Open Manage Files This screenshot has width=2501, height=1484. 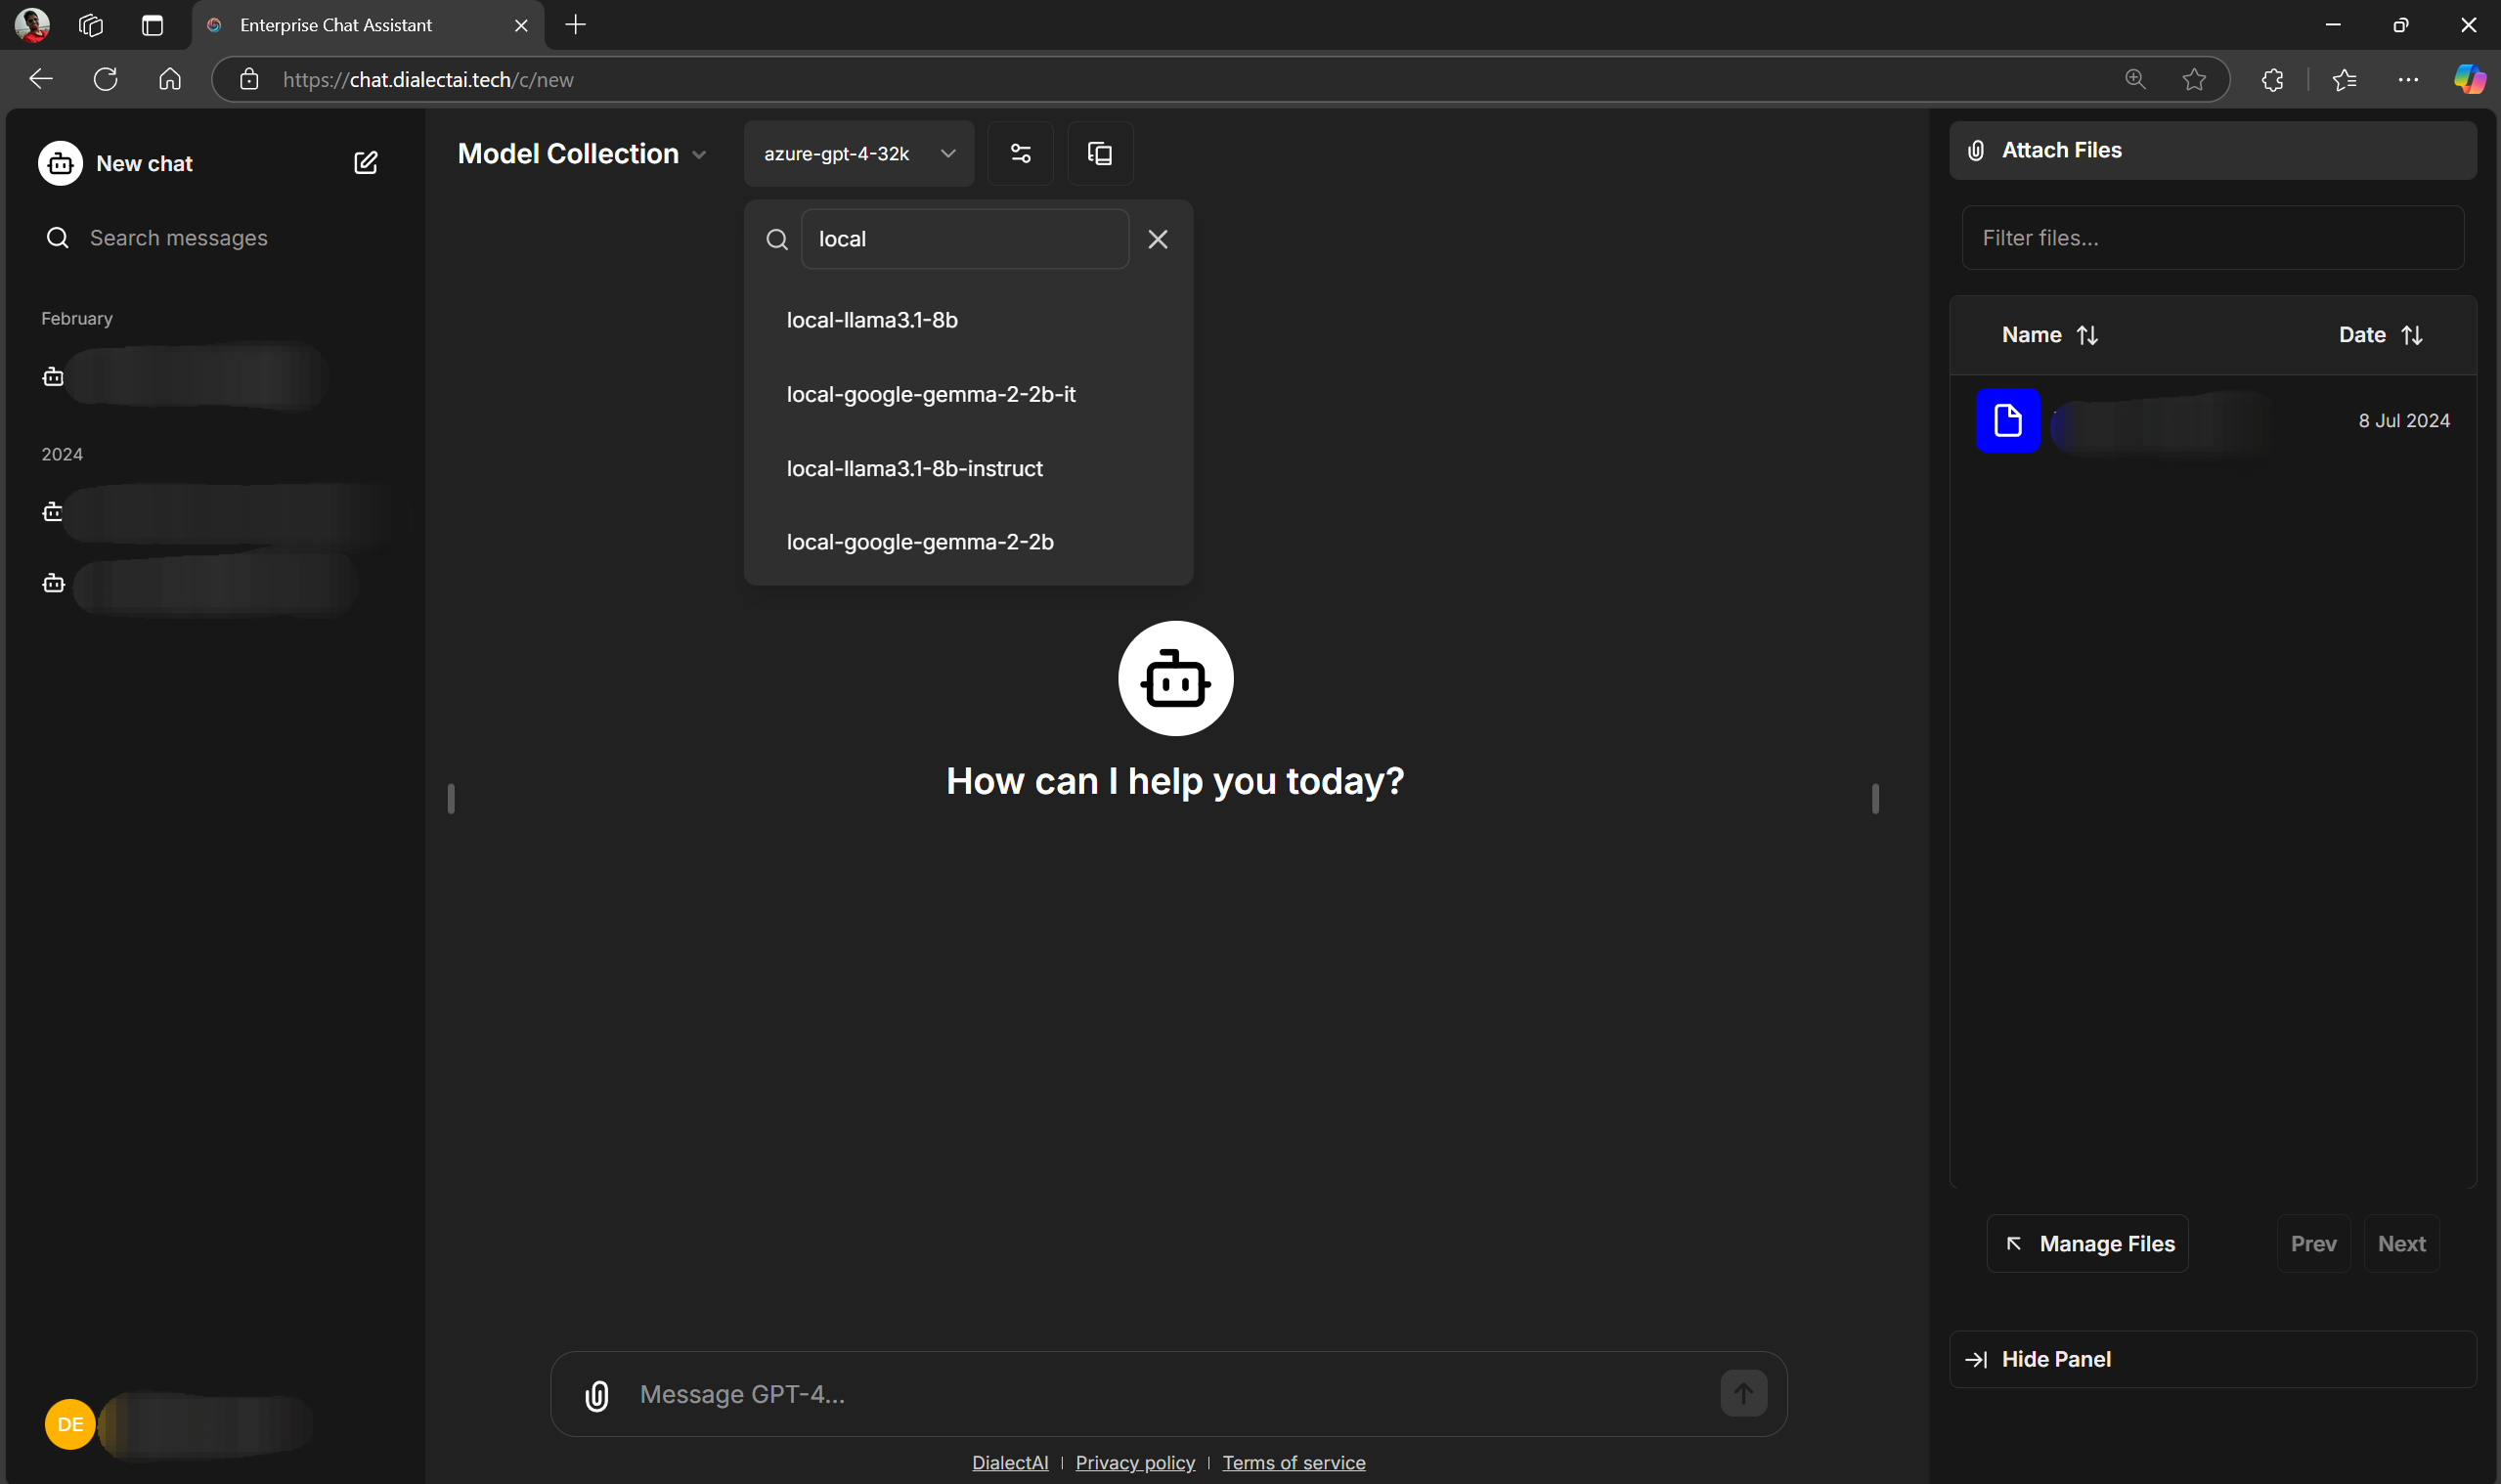(2087, 1244)
